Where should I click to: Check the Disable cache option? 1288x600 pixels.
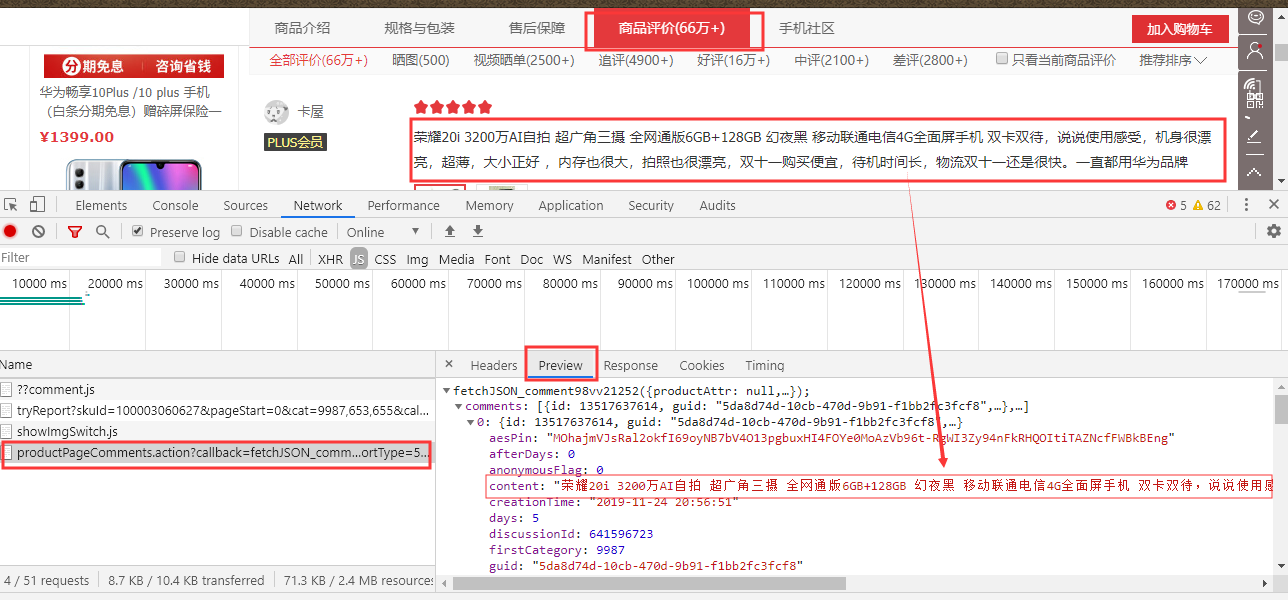click(236, 231)
